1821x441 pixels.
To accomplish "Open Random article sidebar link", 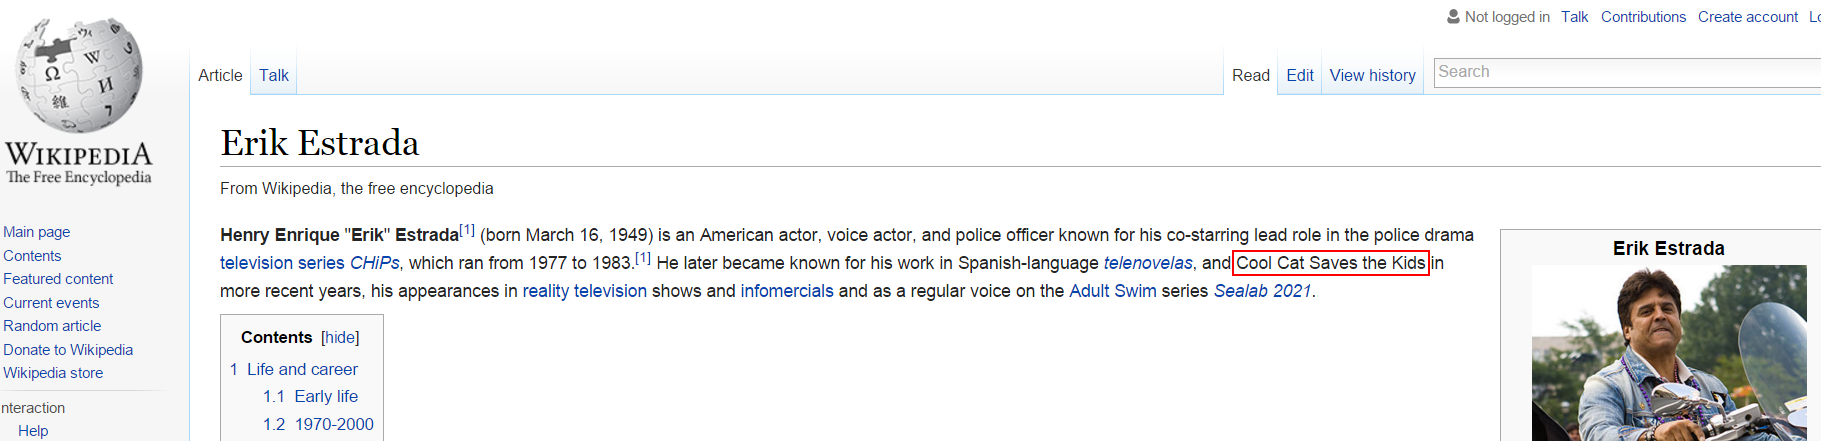I will 52,326.
